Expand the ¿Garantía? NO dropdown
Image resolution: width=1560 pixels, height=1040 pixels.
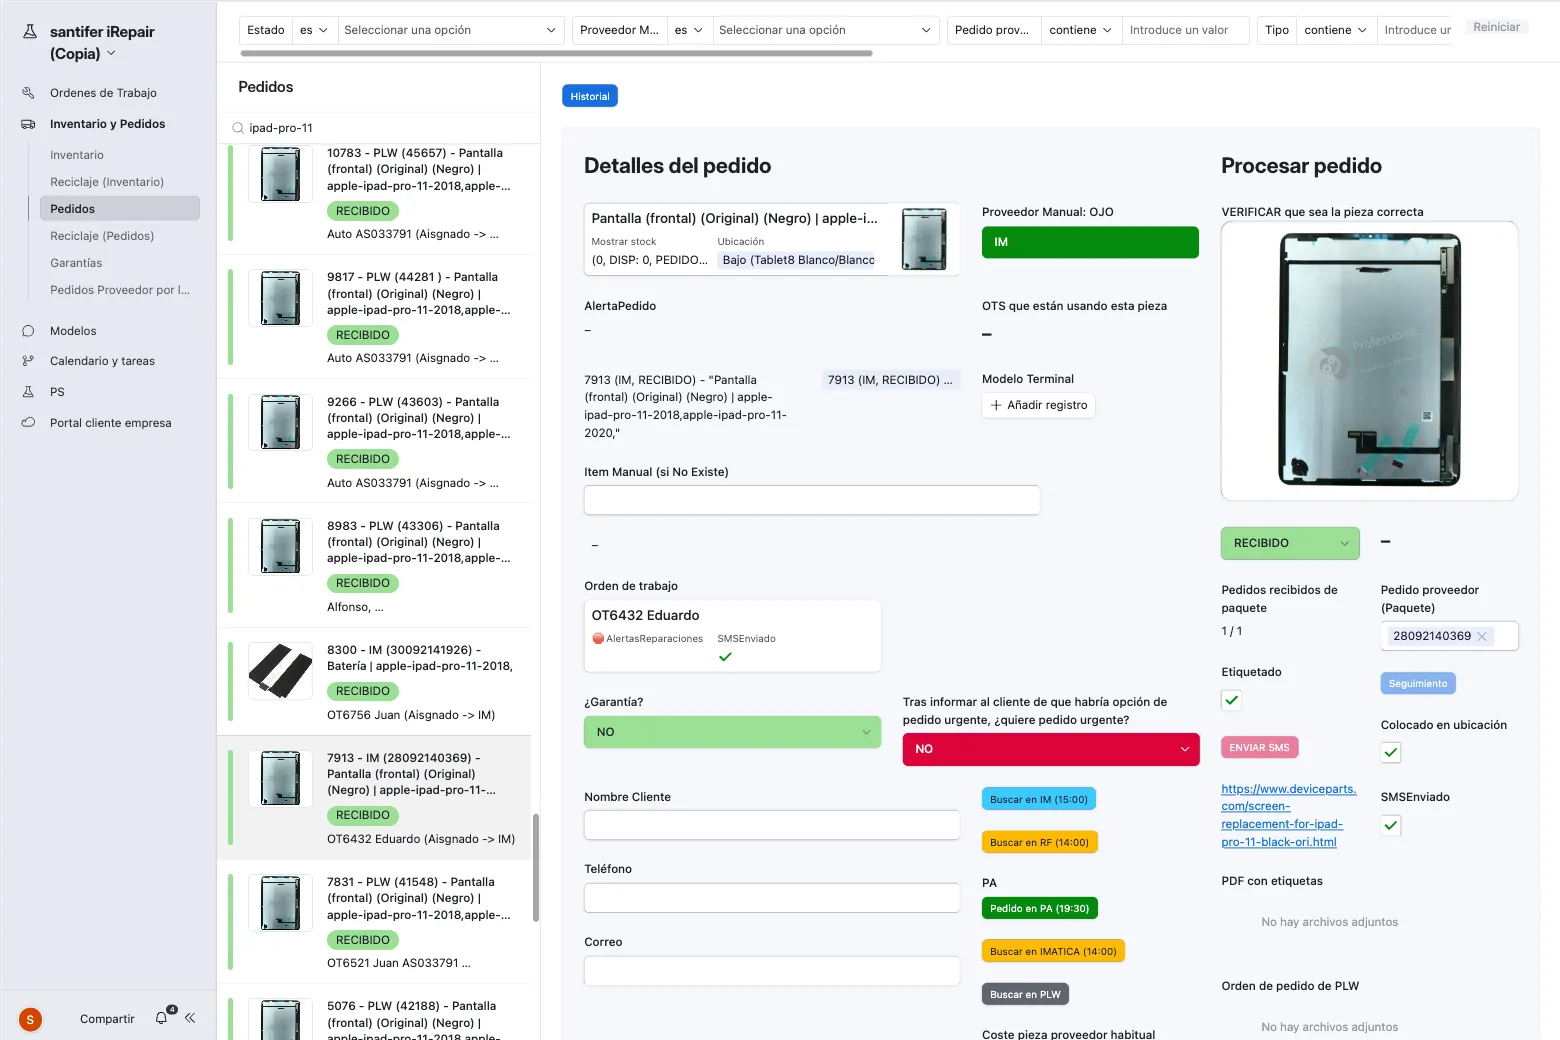point(732,731)
